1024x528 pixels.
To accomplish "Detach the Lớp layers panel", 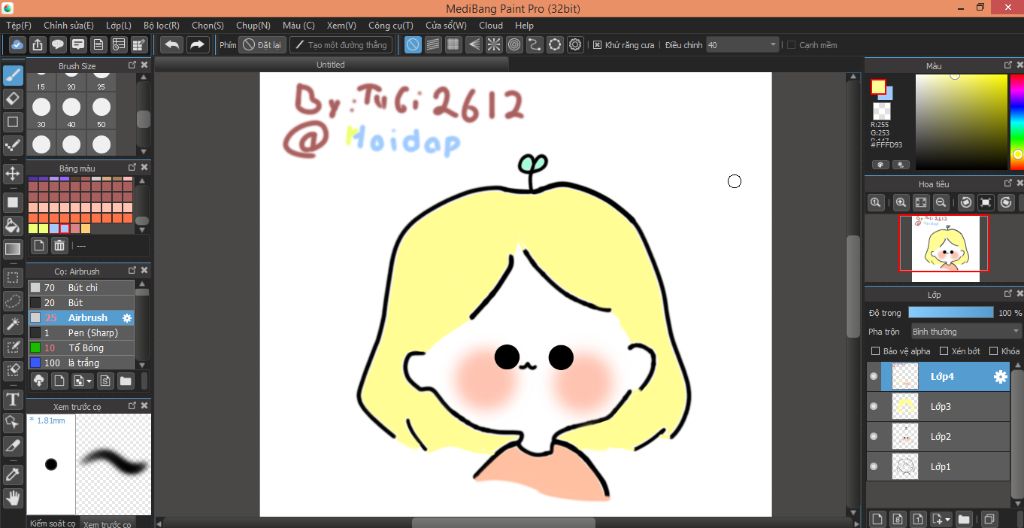I will 1007,295.
